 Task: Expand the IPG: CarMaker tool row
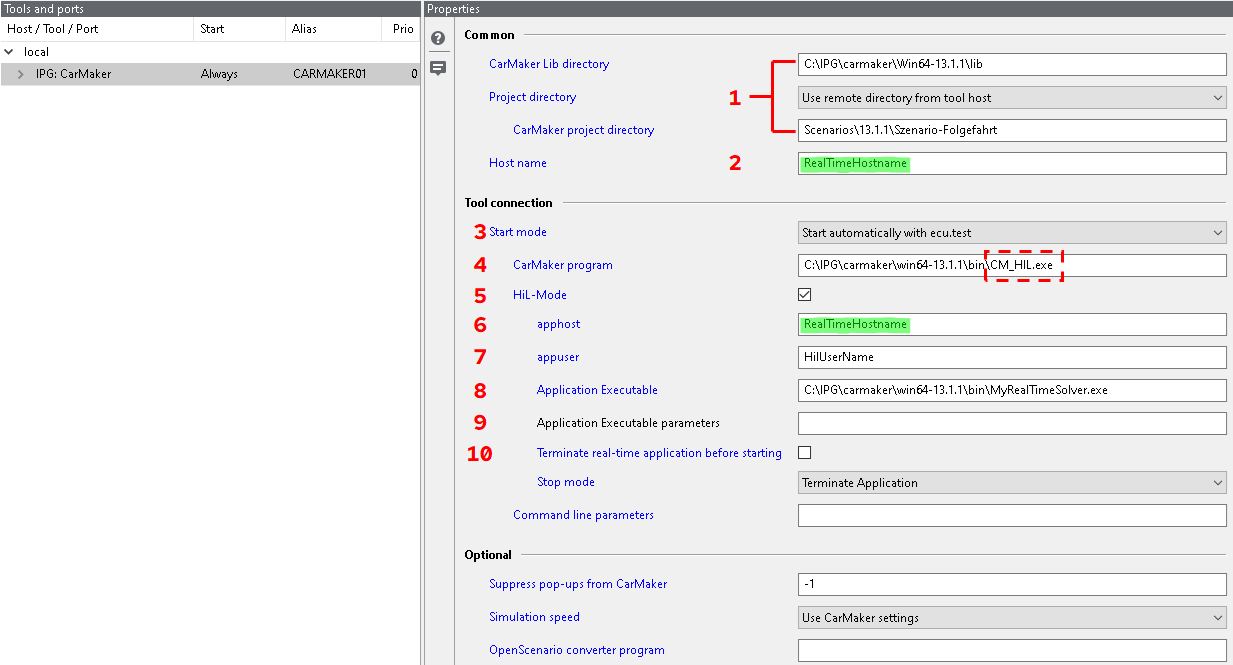pyautogui.click(x=21, y=74)
